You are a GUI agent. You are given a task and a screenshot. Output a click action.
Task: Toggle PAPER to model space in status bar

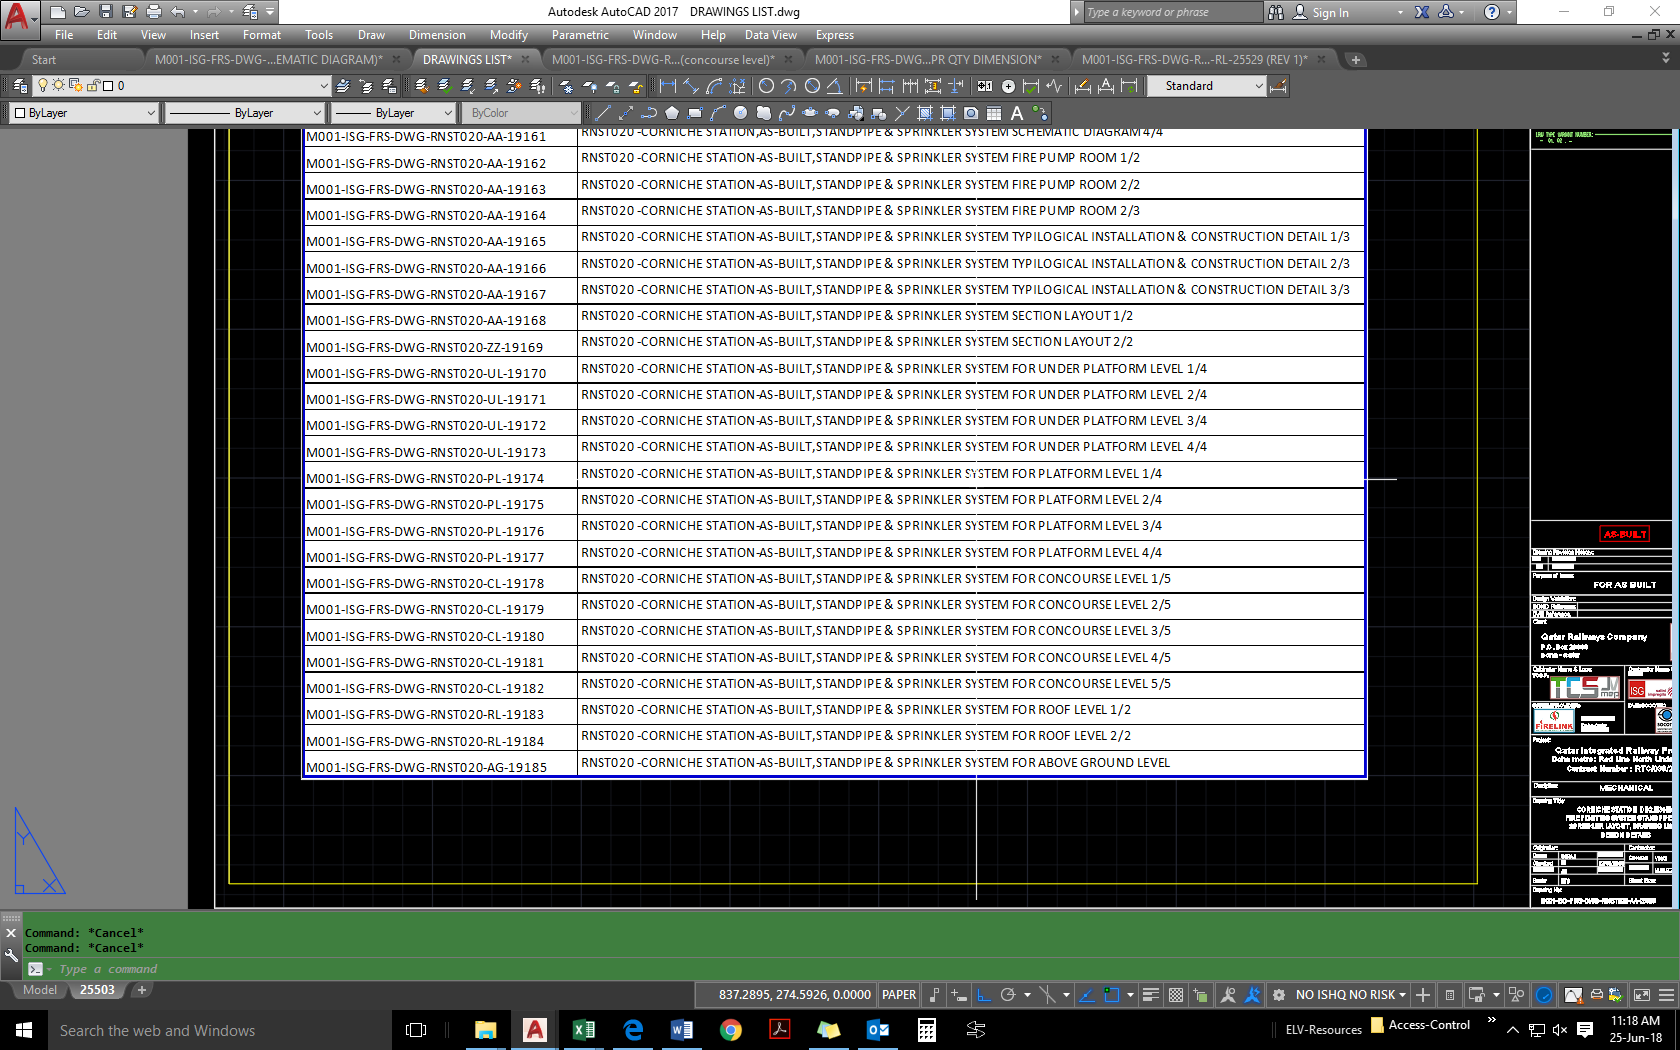click(x=898, y=994)
